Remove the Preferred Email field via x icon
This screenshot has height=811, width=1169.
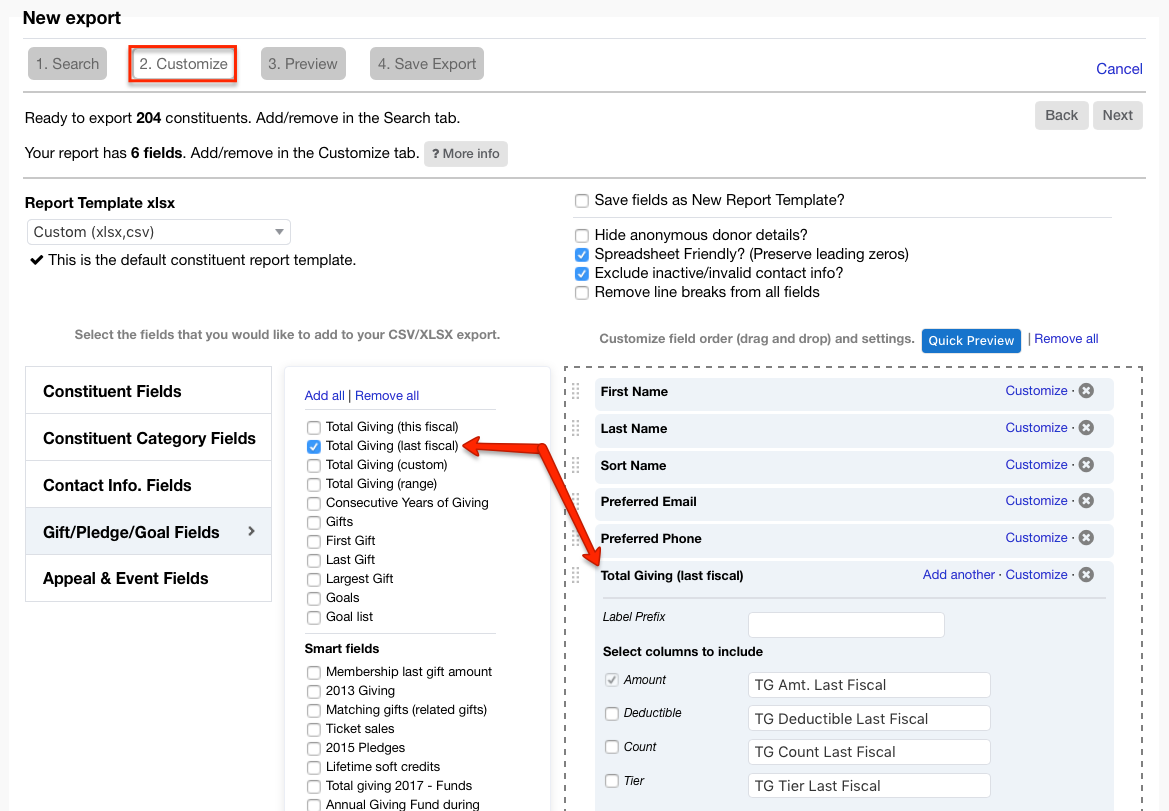[x=1086, y=501]
